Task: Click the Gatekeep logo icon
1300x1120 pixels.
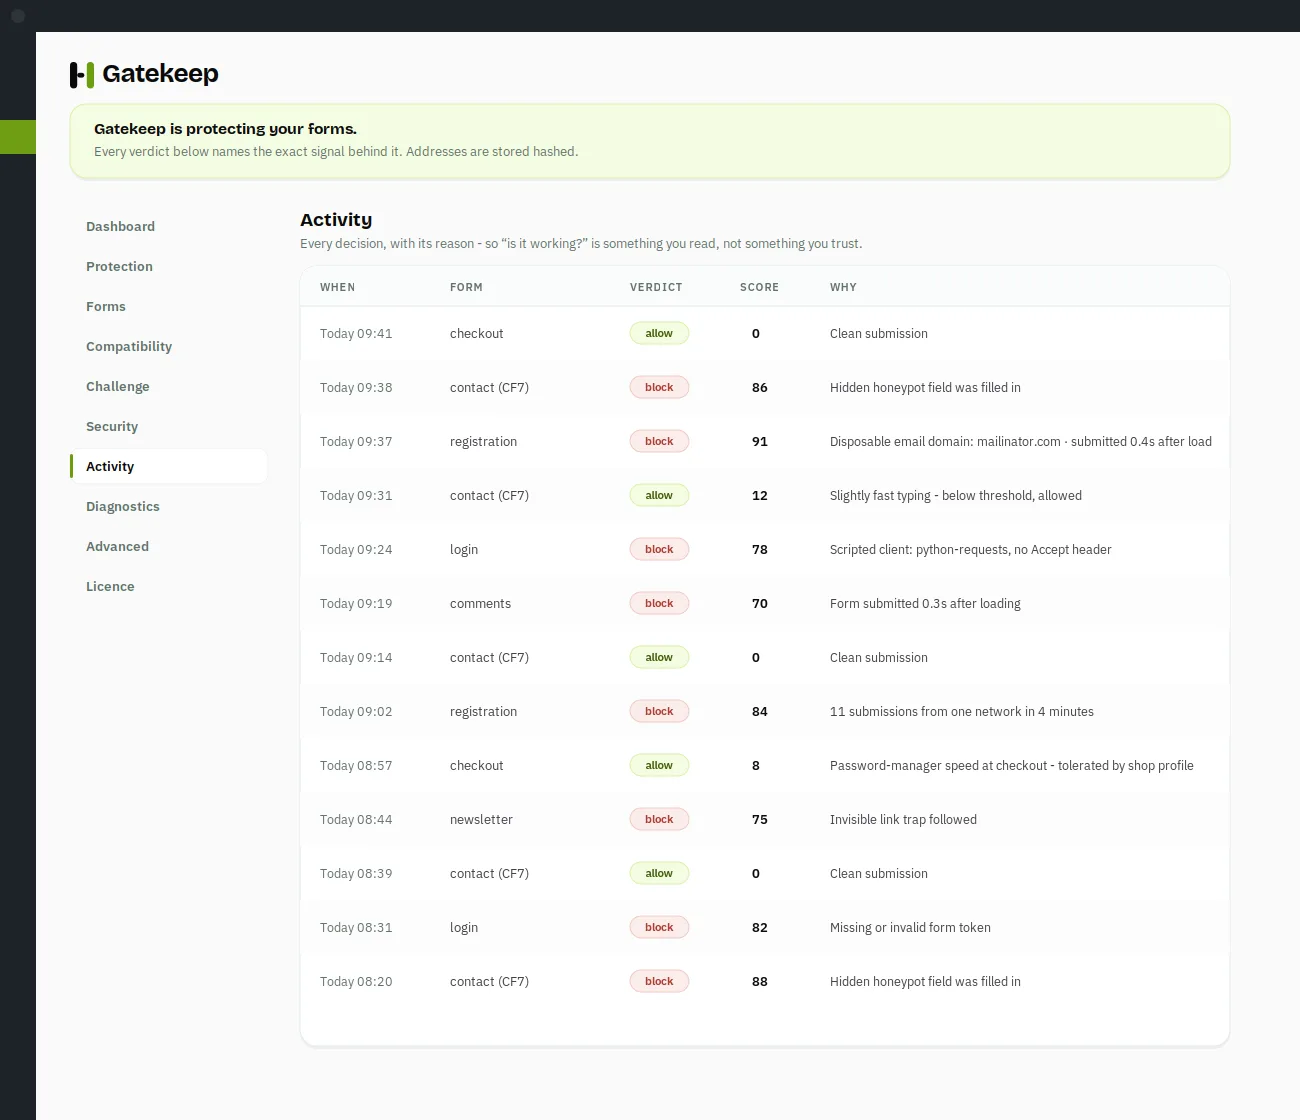Action: 82,74
